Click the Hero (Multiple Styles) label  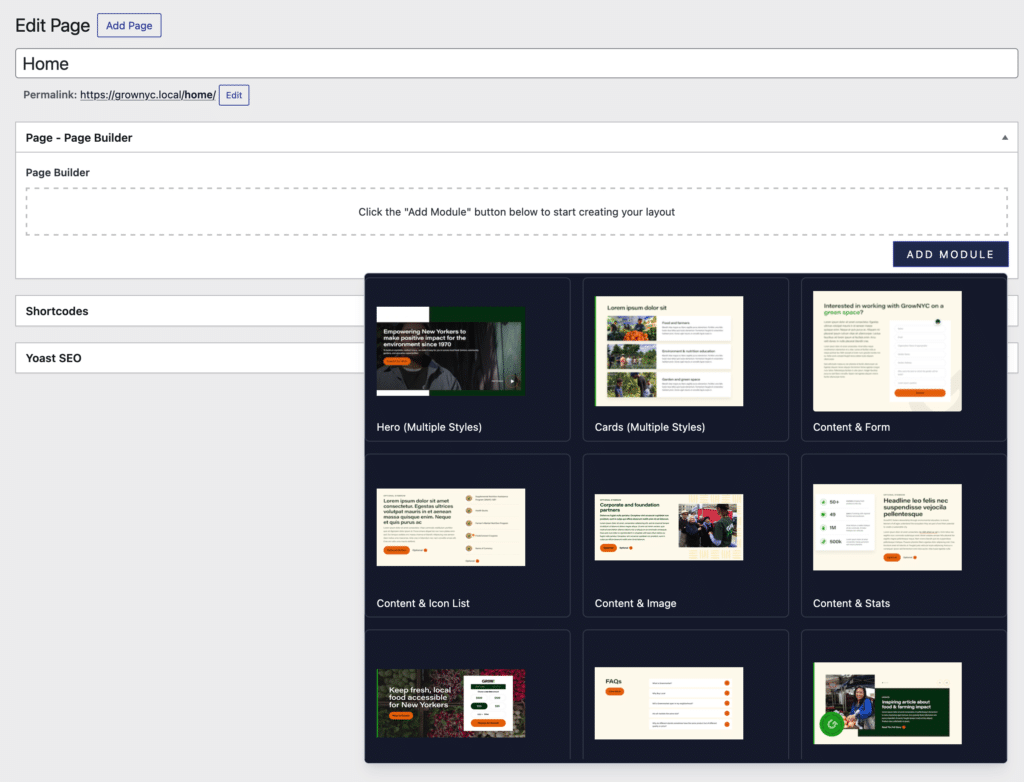(x=429, y=427)
